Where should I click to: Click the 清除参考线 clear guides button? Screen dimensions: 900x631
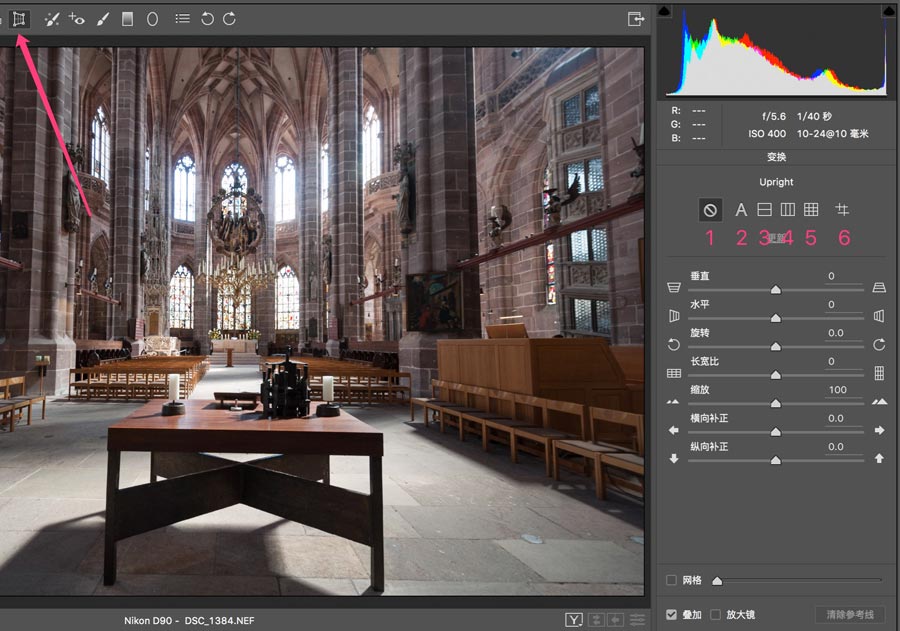click(x=850, y=614)
